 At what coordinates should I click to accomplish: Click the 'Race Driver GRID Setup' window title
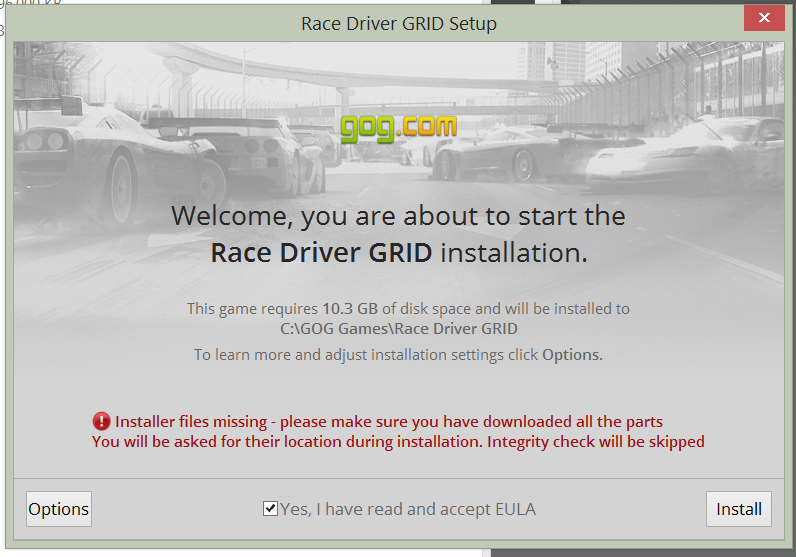point(399,24)
